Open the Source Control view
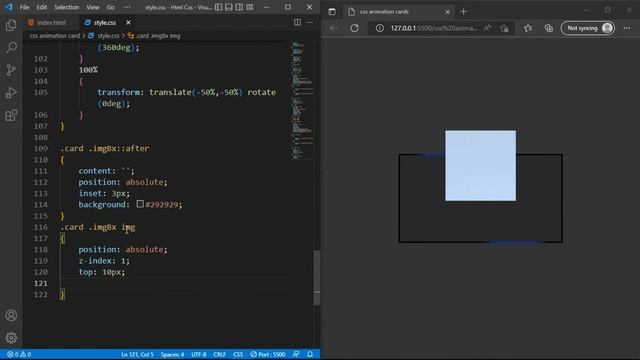This screenshot has height=360, width=640. click(x=11, y=70)
